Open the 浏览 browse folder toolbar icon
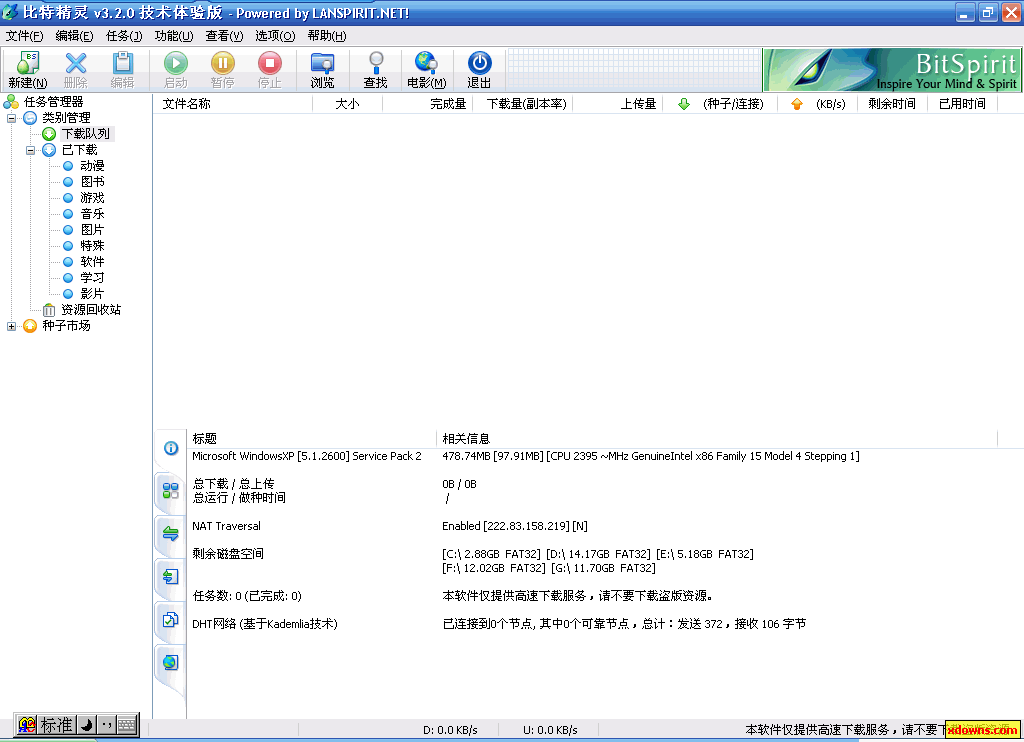This screenshot has width=1024, height=742. pyautogui.click(x=323, y=69)
